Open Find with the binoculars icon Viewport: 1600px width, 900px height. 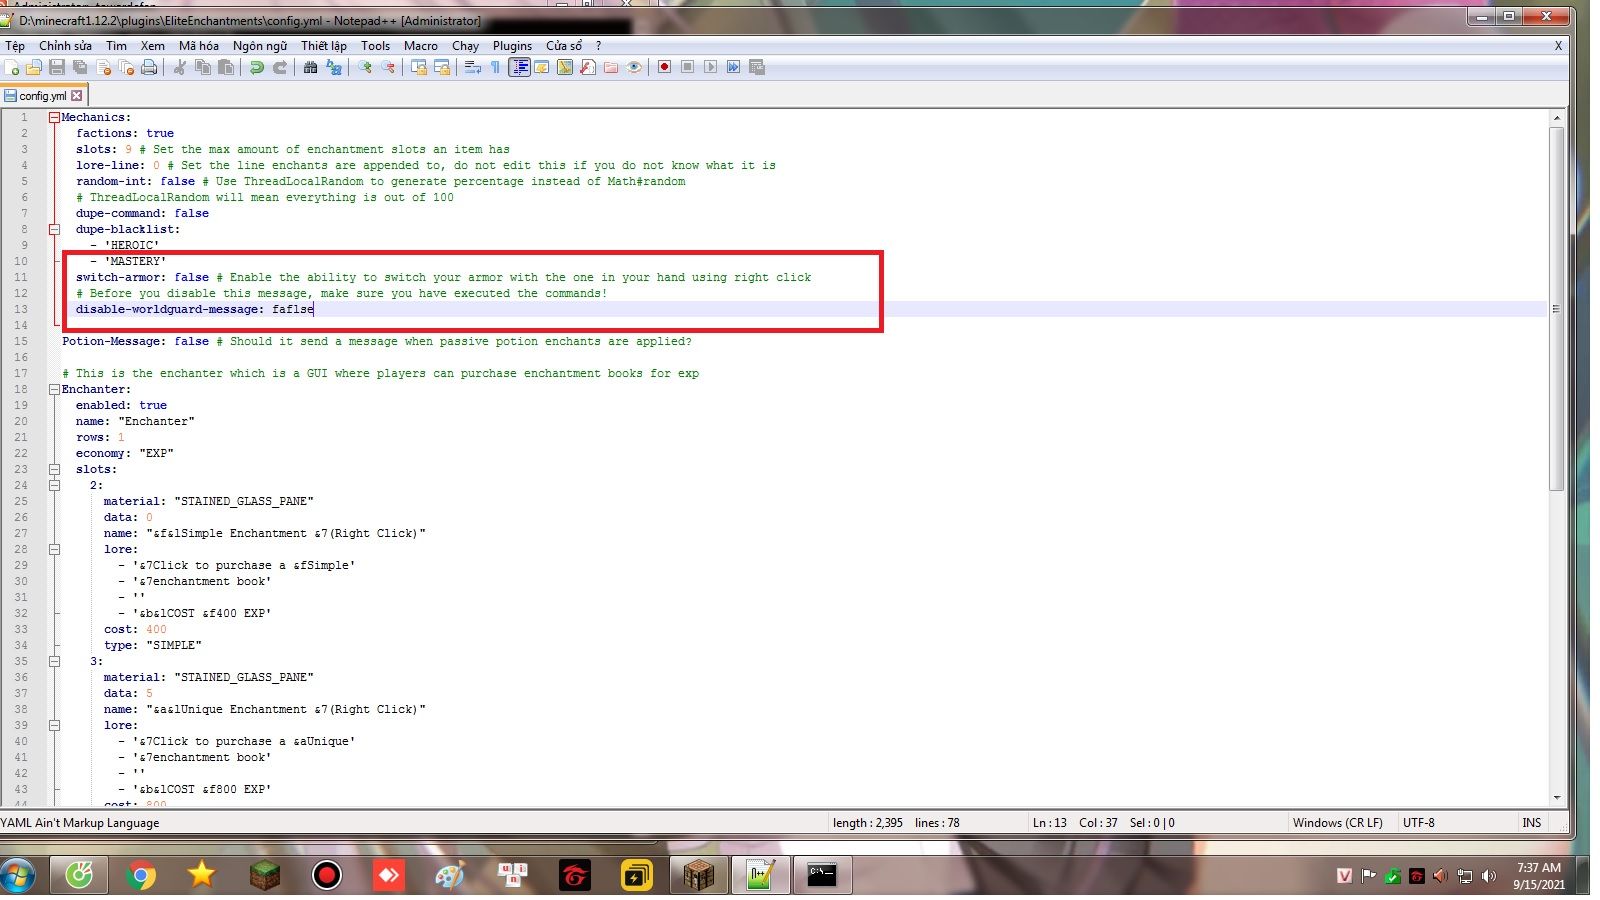[311, 67]
